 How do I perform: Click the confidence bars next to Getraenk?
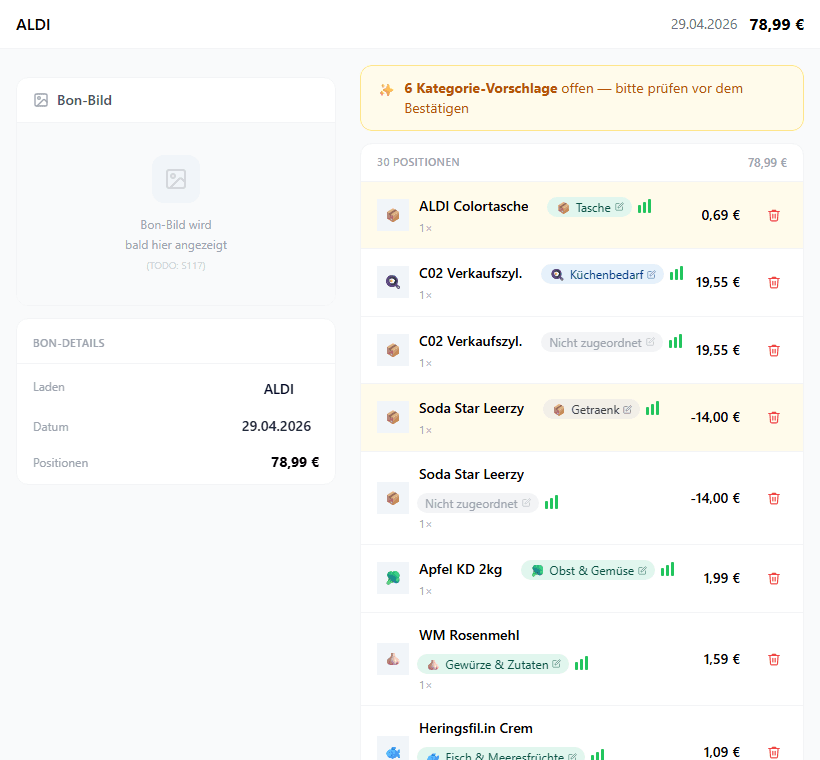(652, 408)
